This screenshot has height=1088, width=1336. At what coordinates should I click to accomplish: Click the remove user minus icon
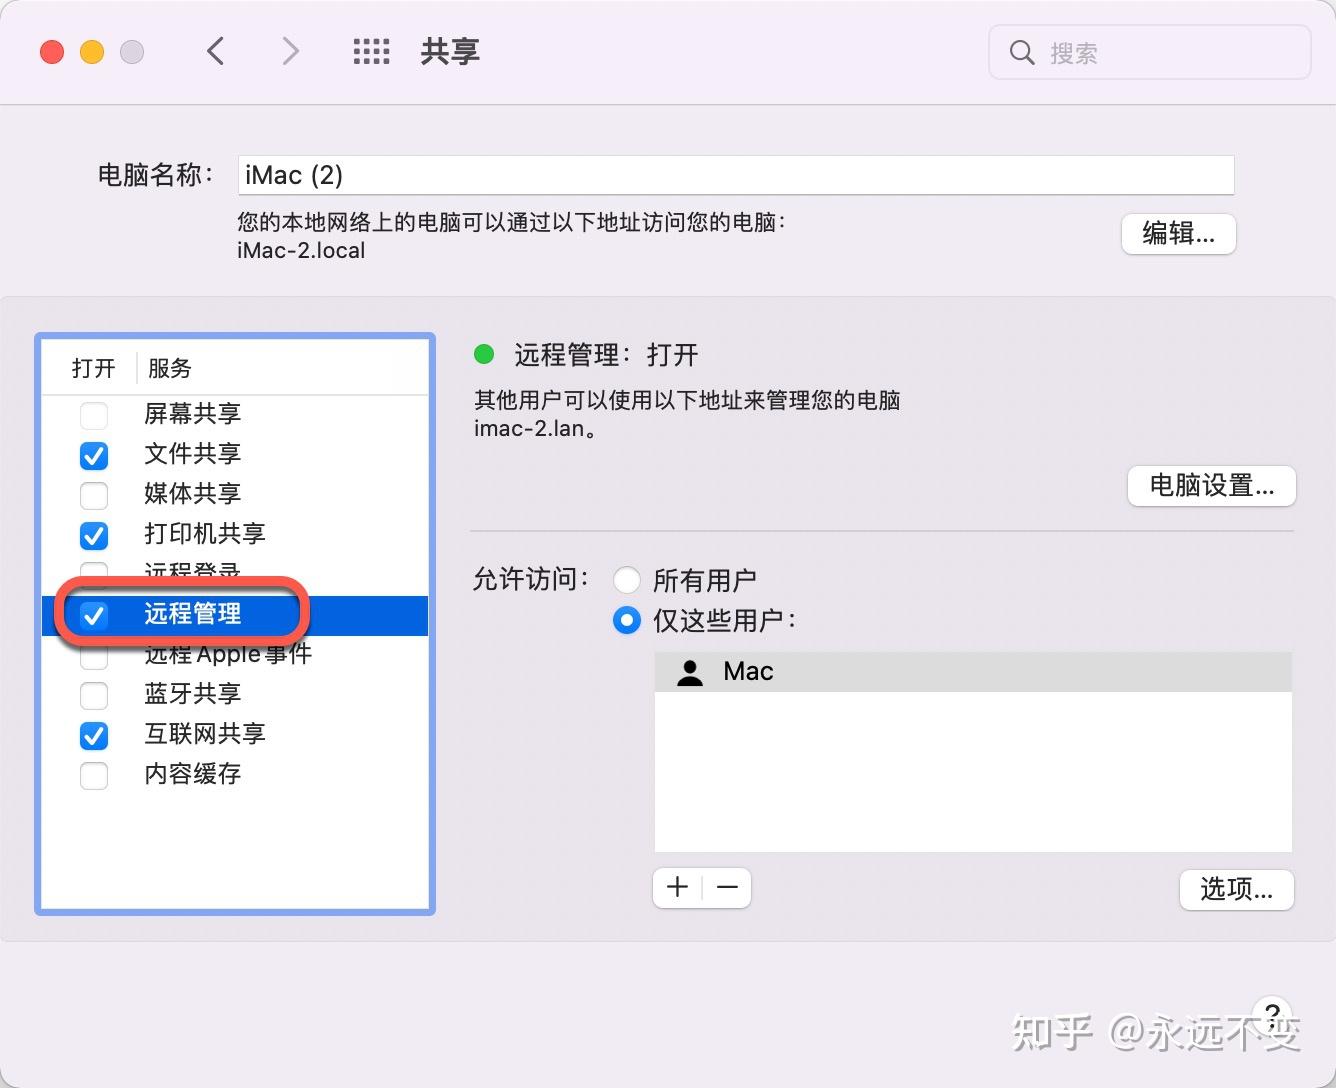pos(727,887)
